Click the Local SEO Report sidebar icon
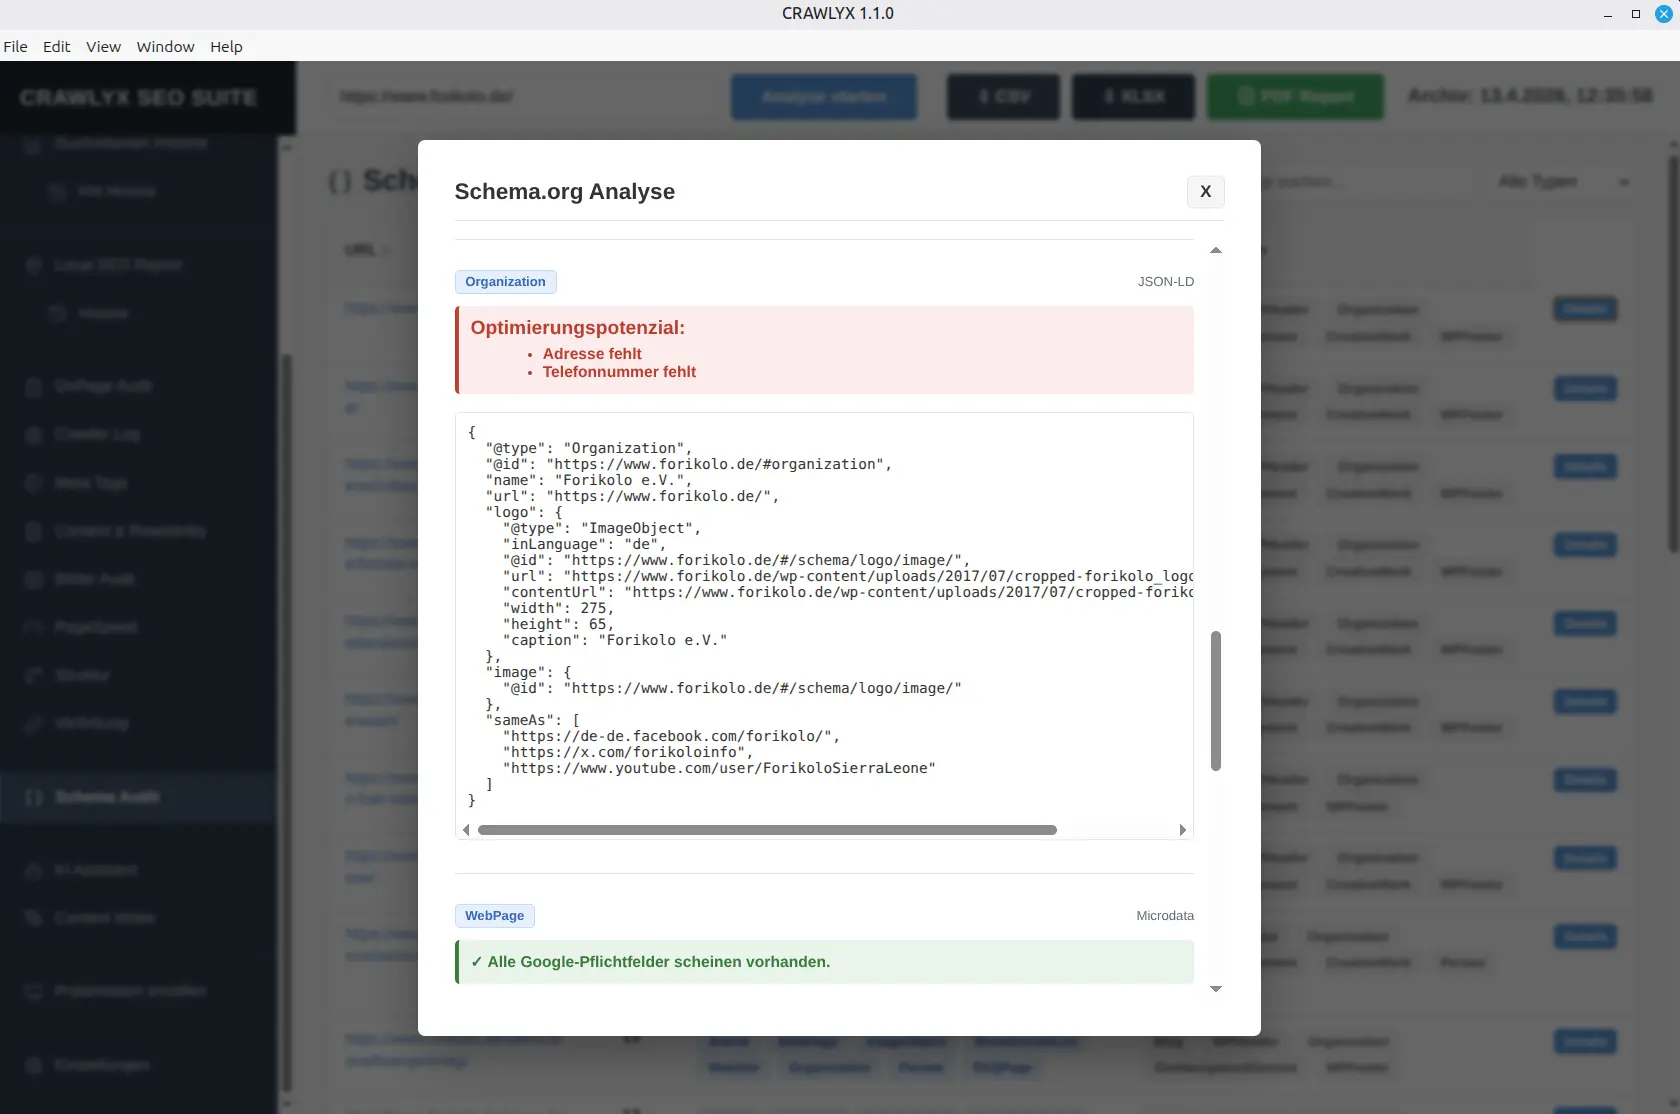Viewport: 1680px width, 1114px height. 34,265
